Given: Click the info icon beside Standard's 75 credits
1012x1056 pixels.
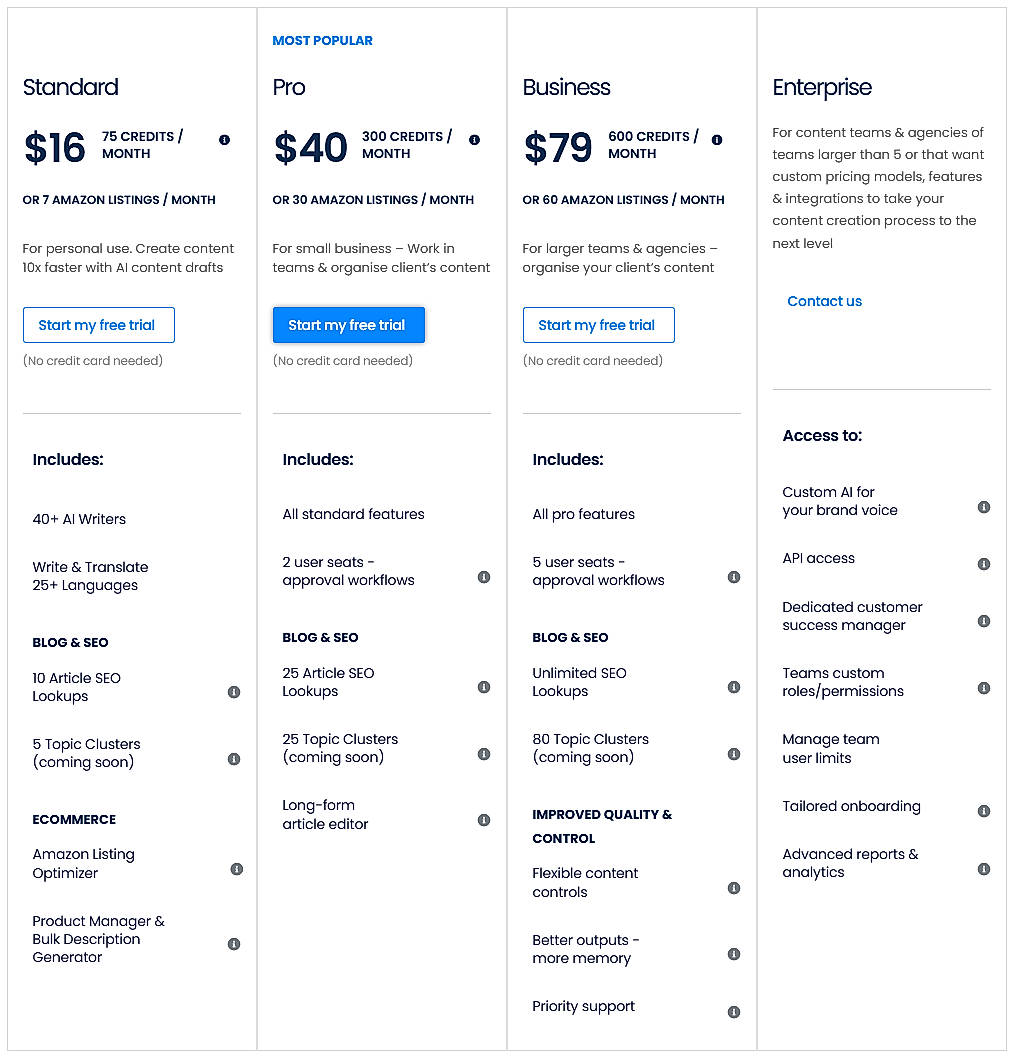Looking at the screenshot, I should pos(224,140).
